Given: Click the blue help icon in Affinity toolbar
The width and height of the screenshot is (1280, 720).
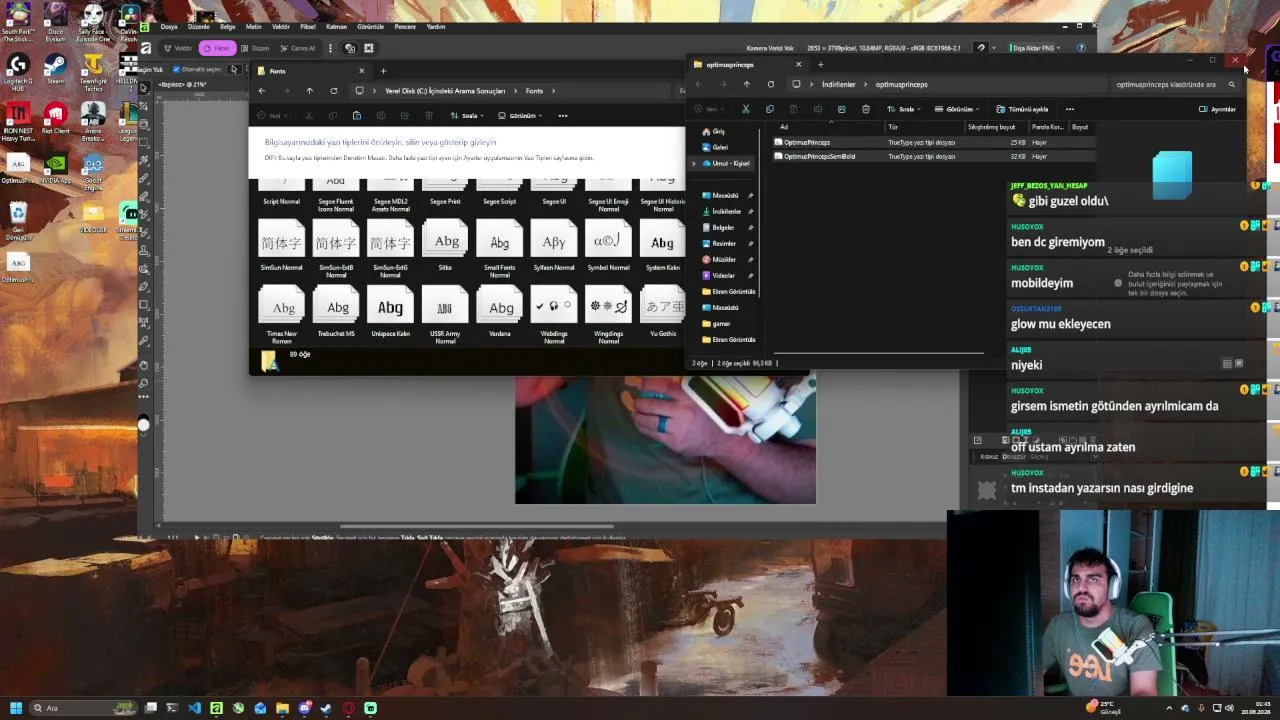Looking at the screenshot, I should [1081, 48].
